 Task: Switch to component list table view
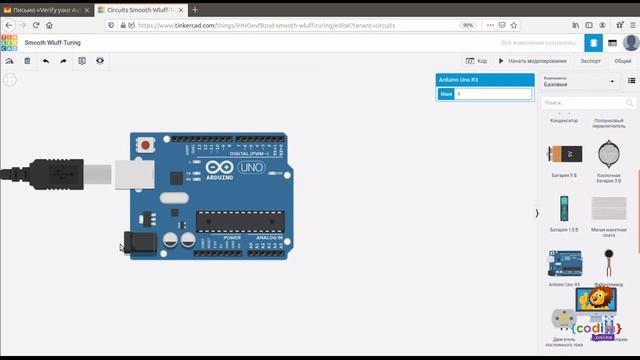(612, 43)
